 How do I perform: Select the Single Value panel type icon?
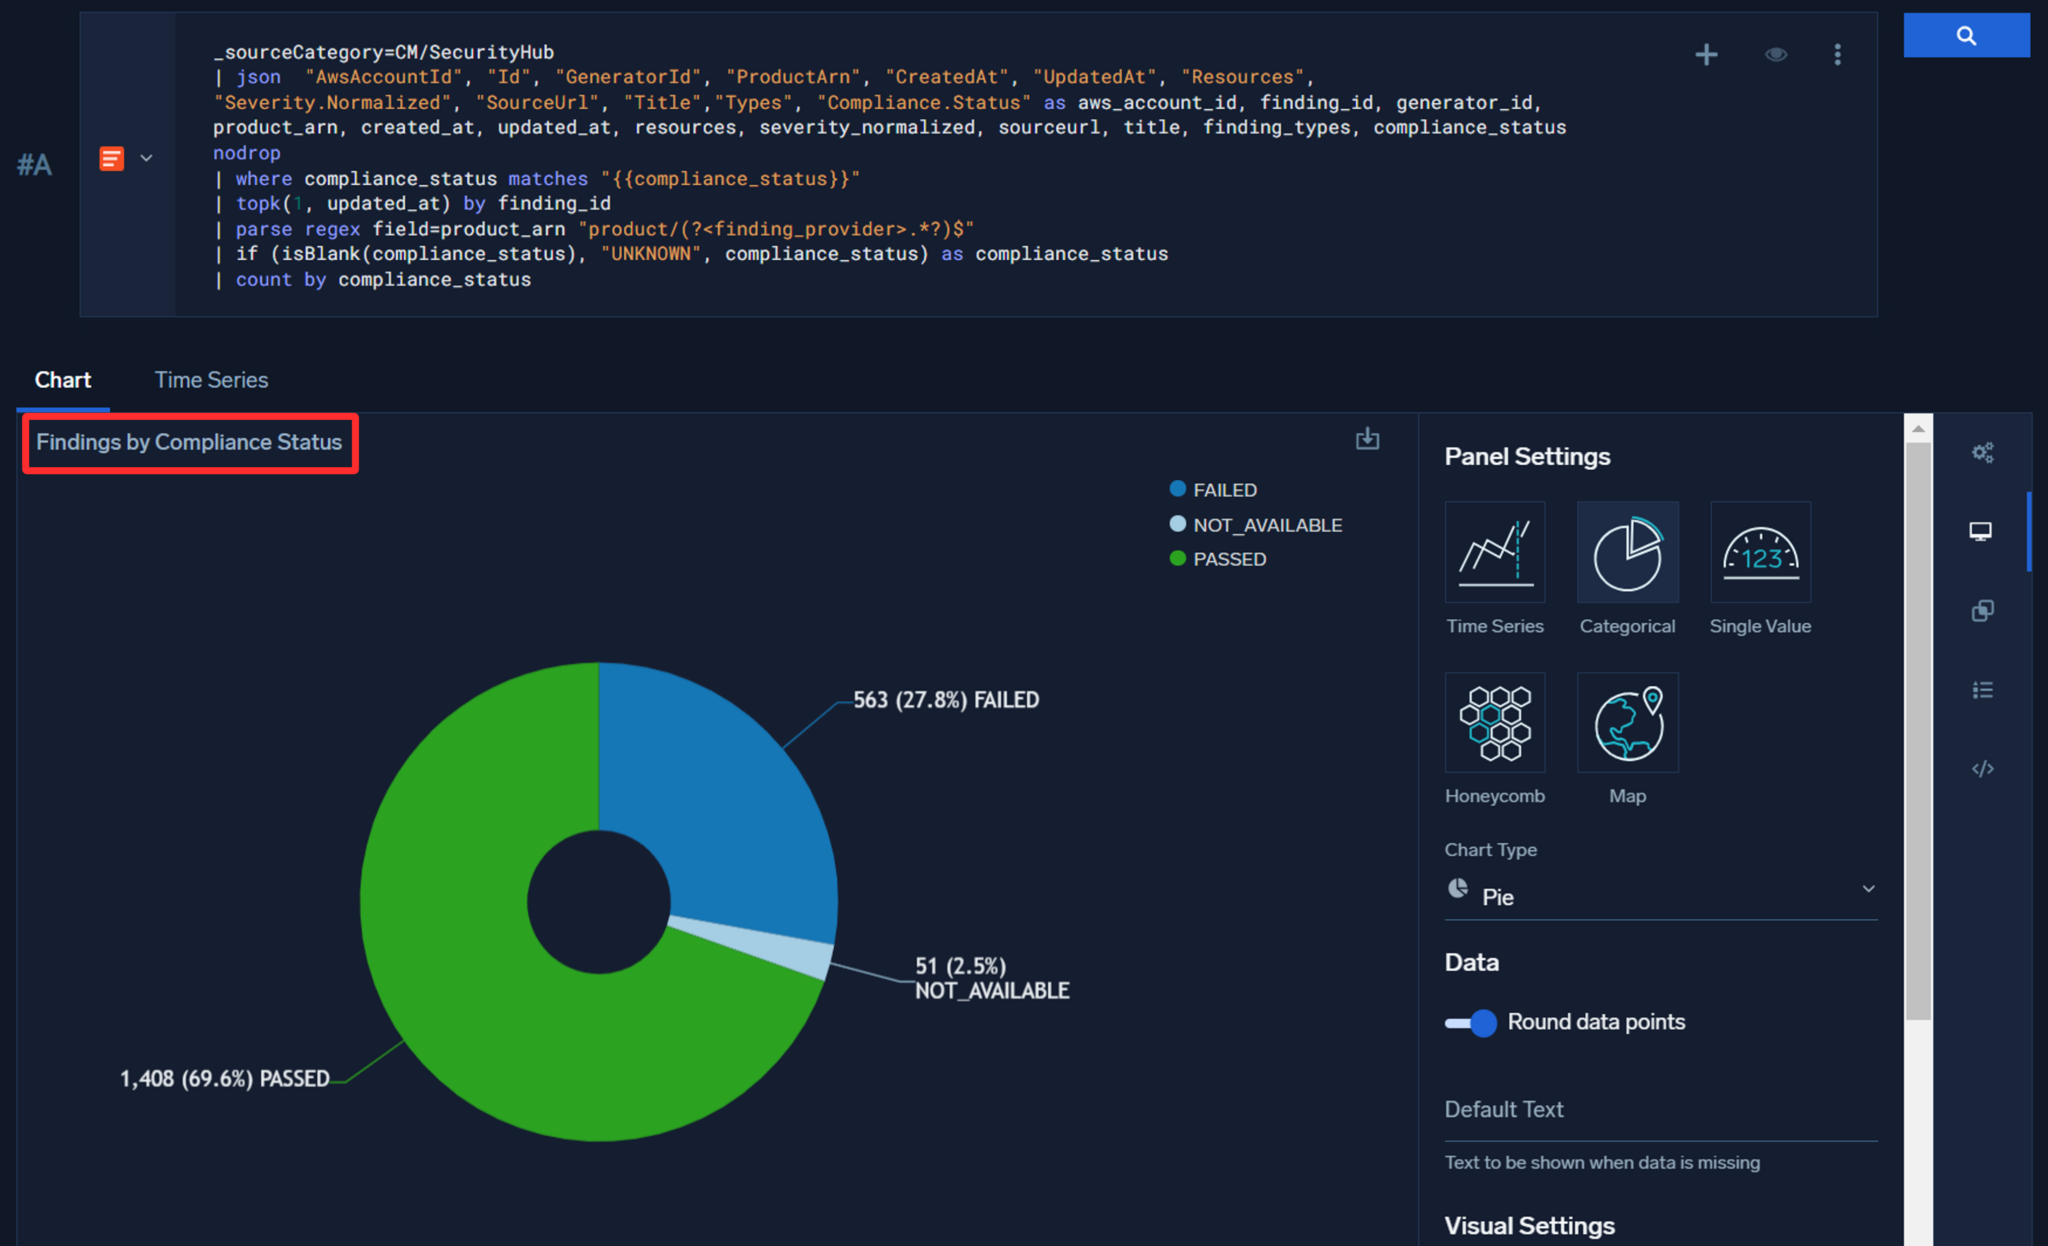tap(1760, 552)
